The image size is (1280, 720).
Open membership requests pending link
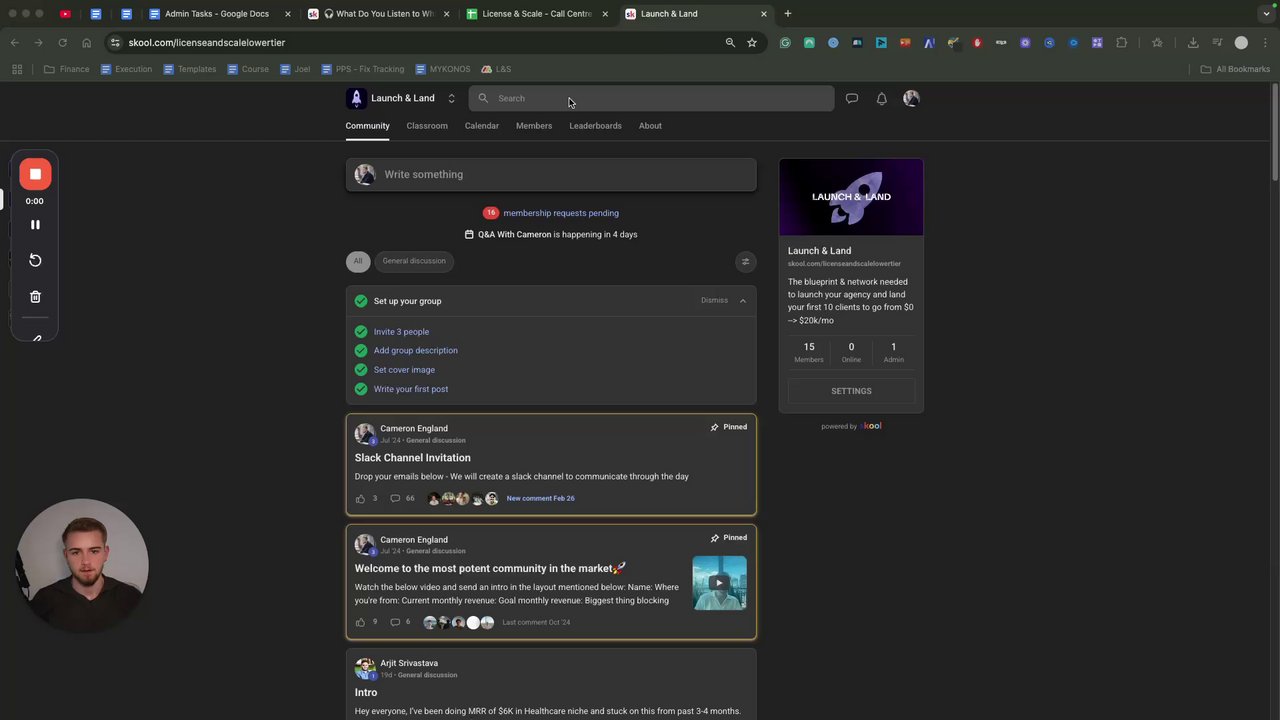tap(561, 213)
